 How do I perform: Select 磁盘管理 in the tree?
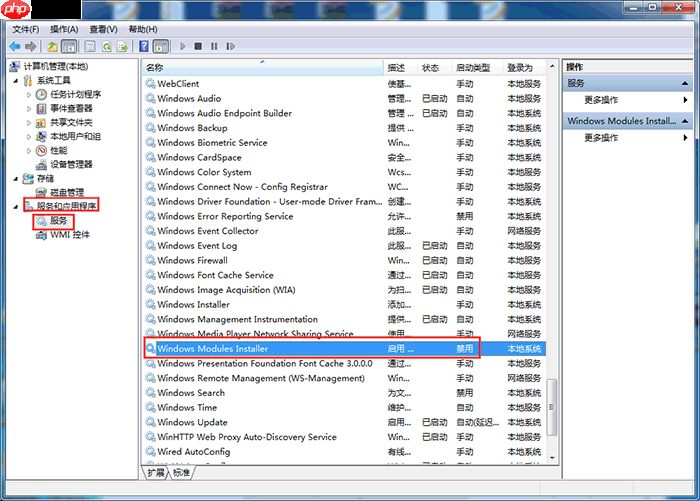pyautogui.click(x=67, y=192)
